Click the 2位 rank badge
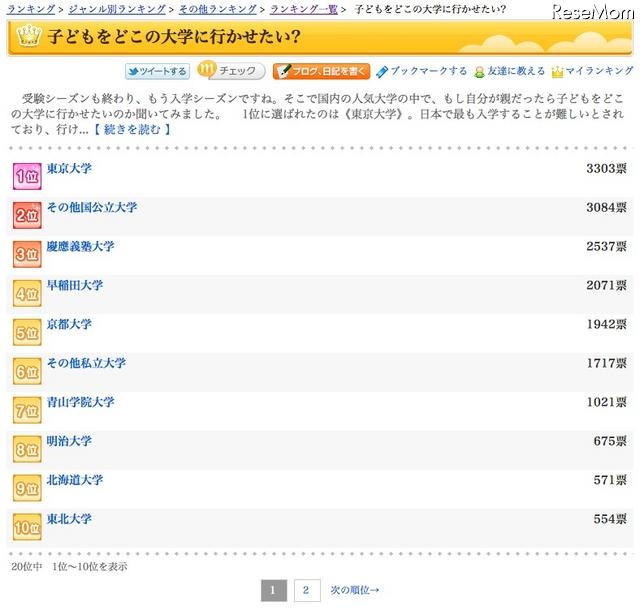Screen dimensions: 640x615 tap(27, 215)
